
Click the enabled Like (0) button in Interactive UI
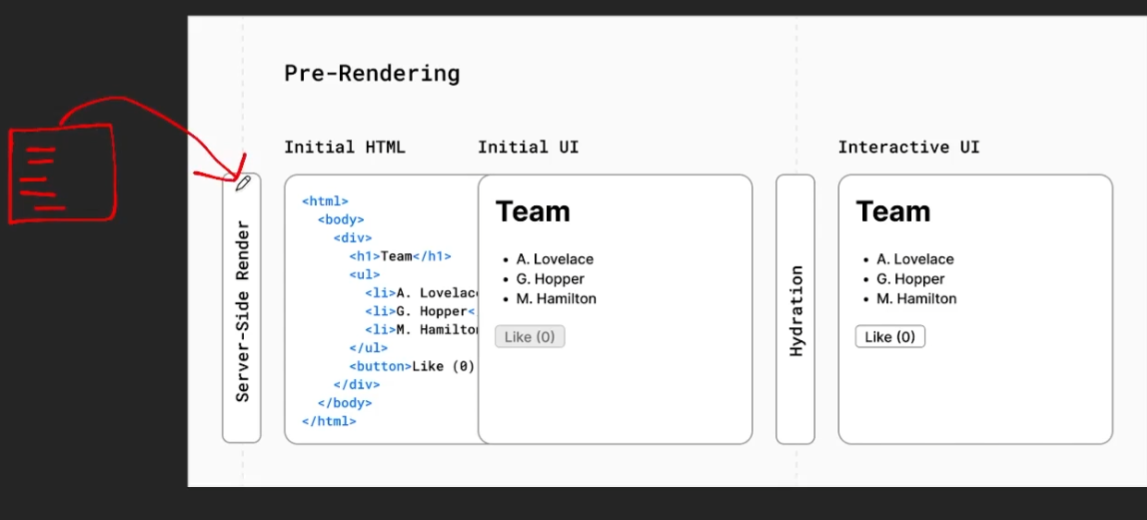pyautogui.click(x=890, y=336)
